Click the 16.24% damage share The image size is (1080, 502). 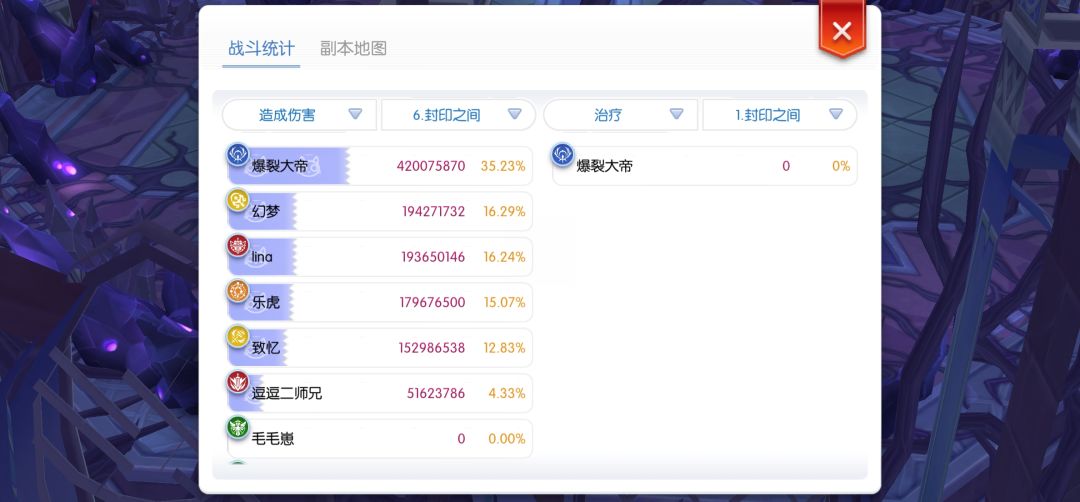pyautogui.click(x=504, y=257)
